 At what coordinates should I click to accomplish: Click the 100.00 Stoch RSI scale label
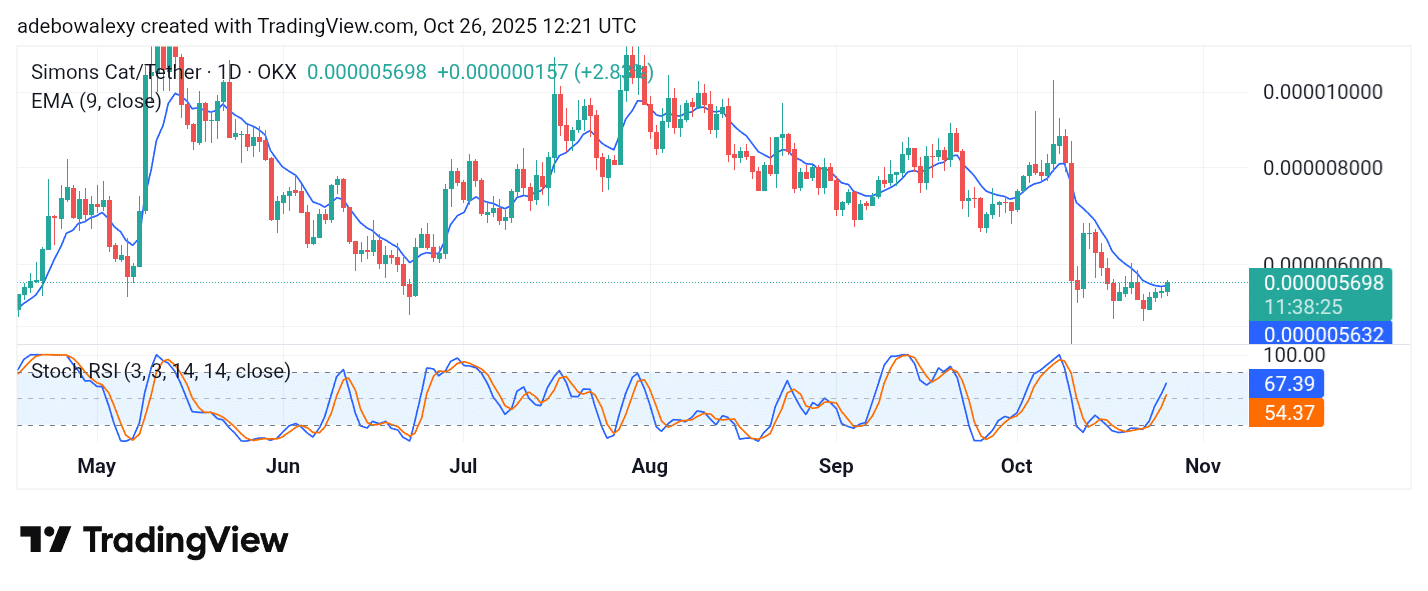[x=1293, y=355]
